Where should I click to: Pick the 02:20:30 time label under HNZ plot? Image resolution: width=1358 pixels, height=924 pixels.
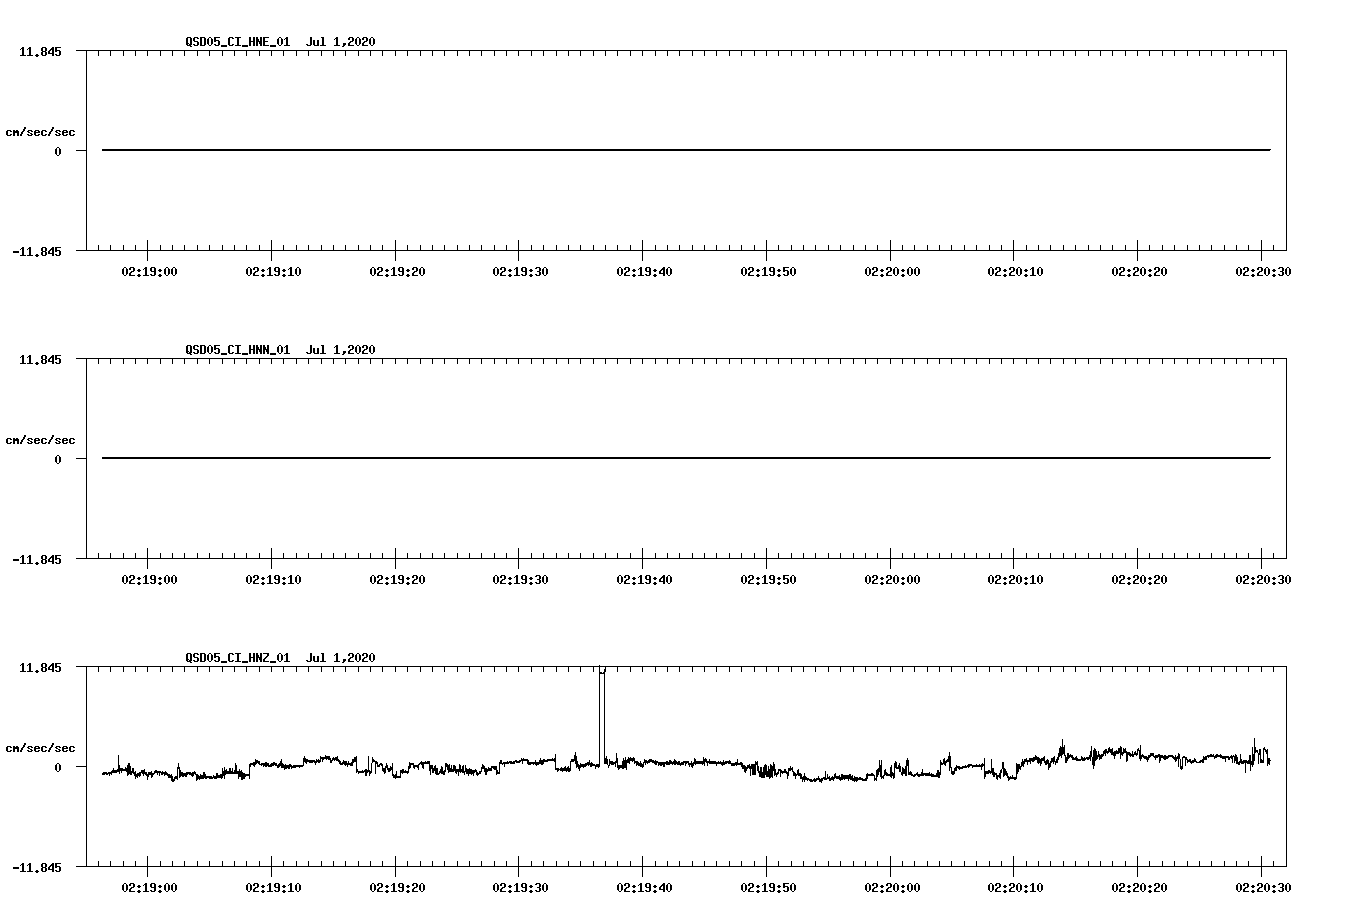click(1263, 887)
